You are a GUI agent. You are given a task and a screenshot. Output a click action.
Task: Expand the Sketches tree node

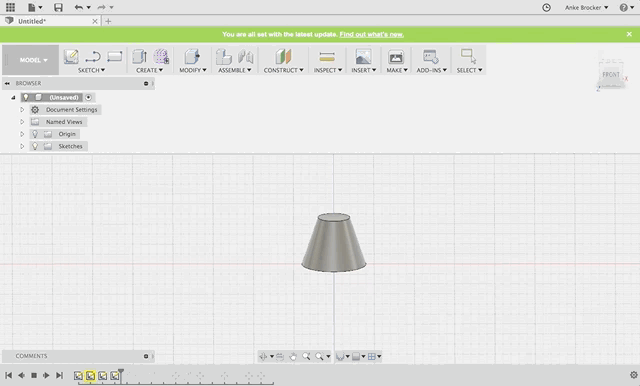[22, 146]
